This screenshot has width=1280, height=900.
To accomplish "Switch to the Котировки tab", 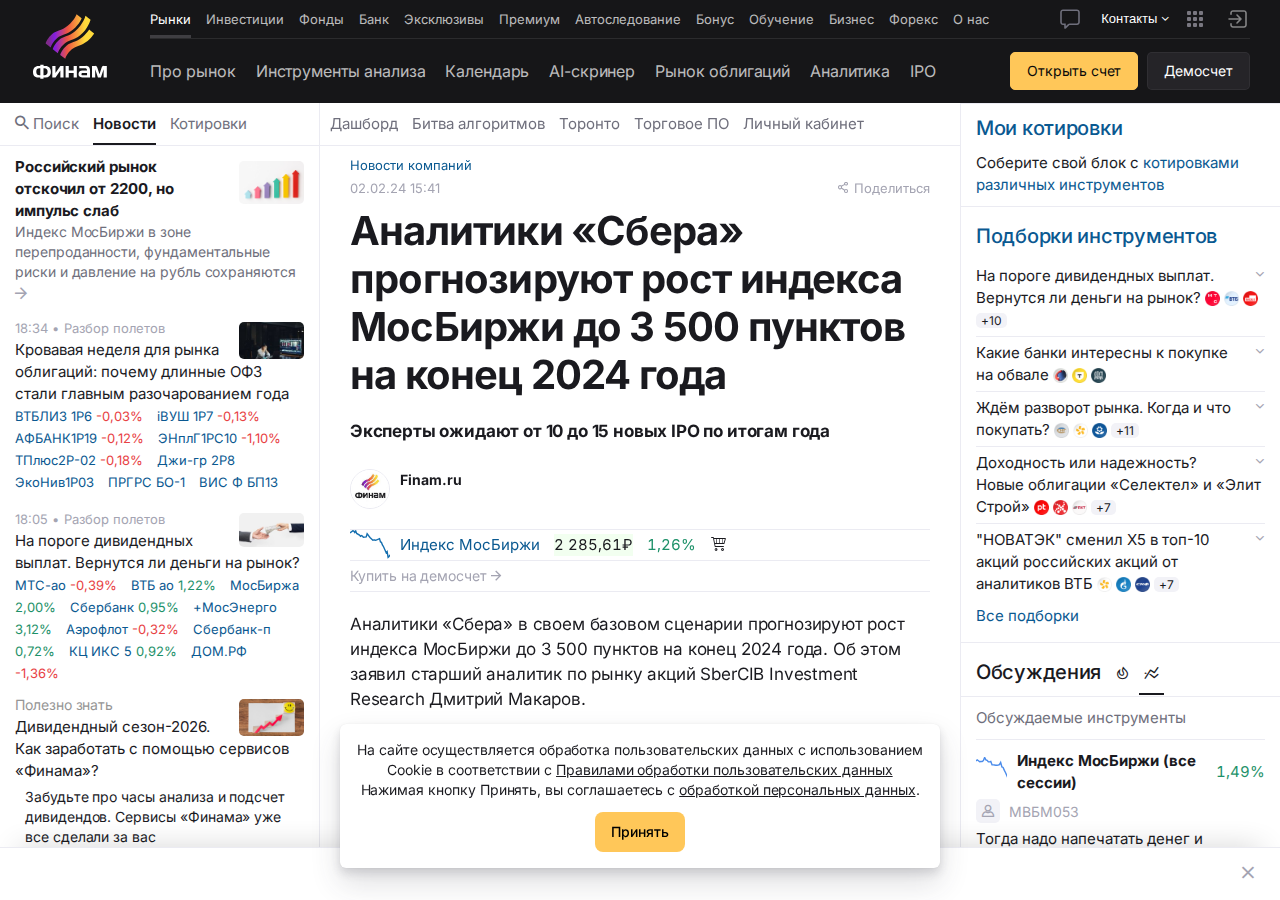I will [x=208, y=123].
